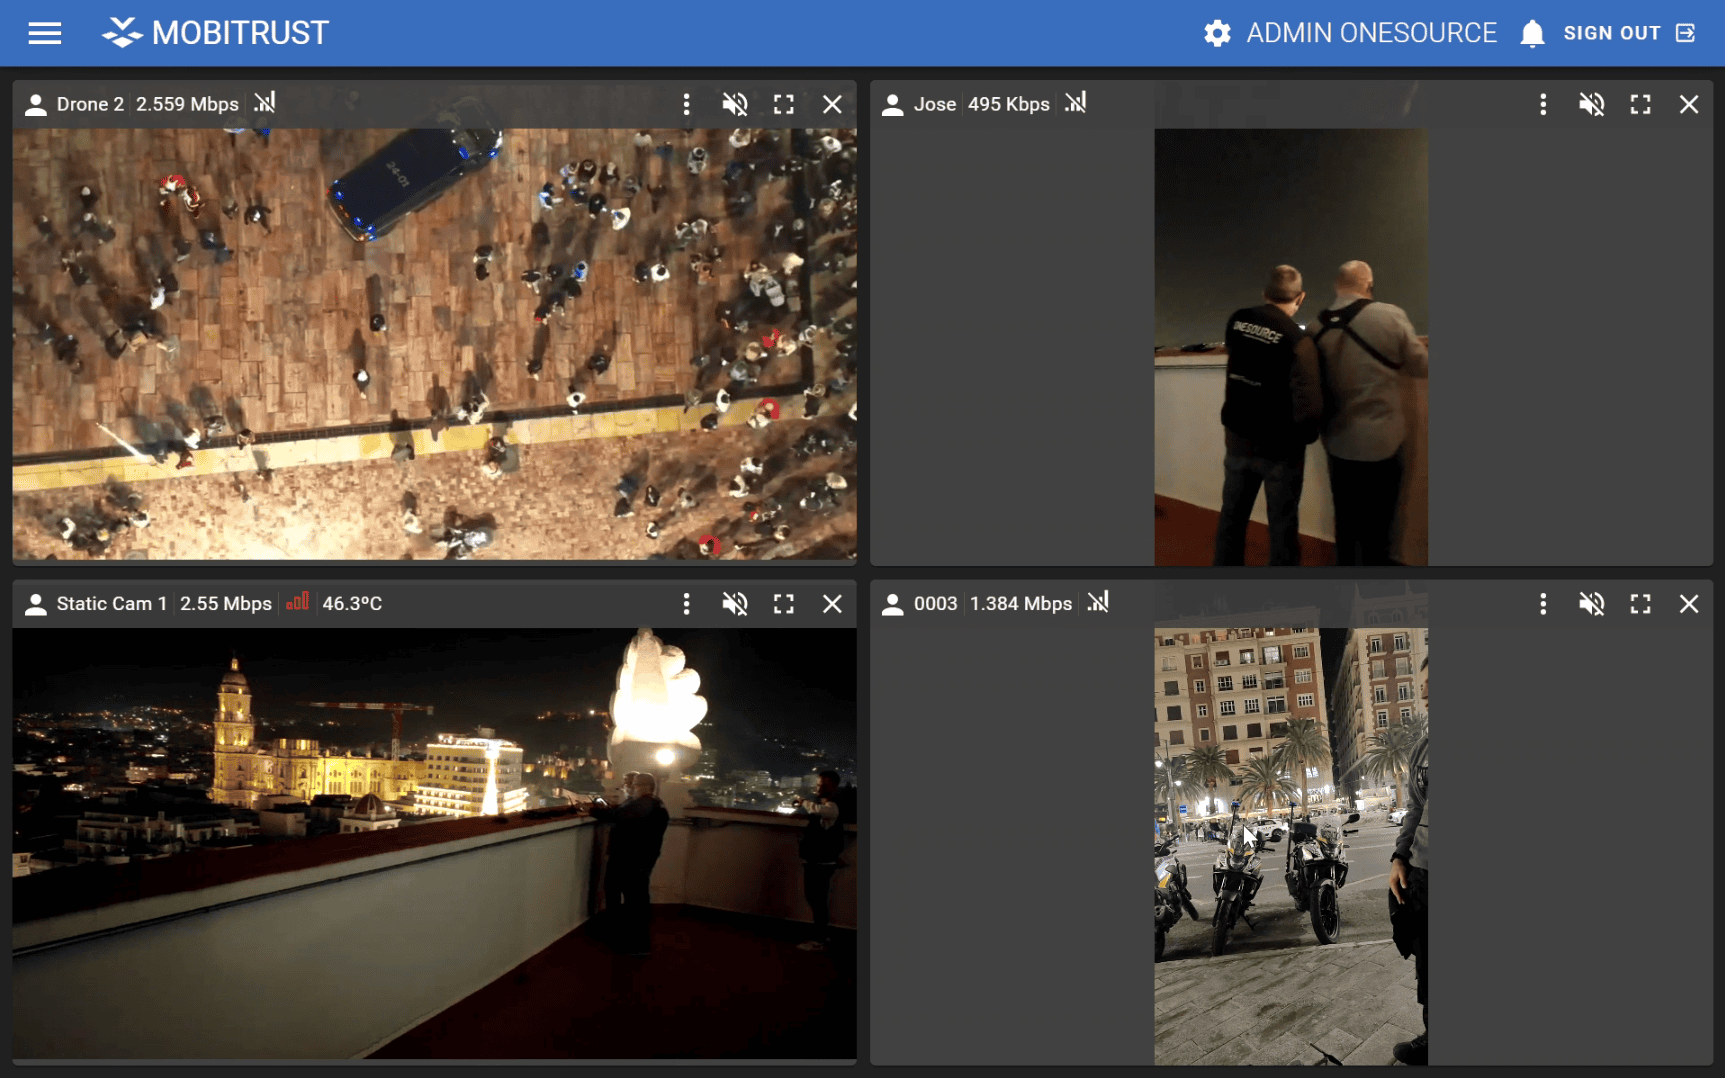Unmute the Drone 2 audio

point(735,104)
